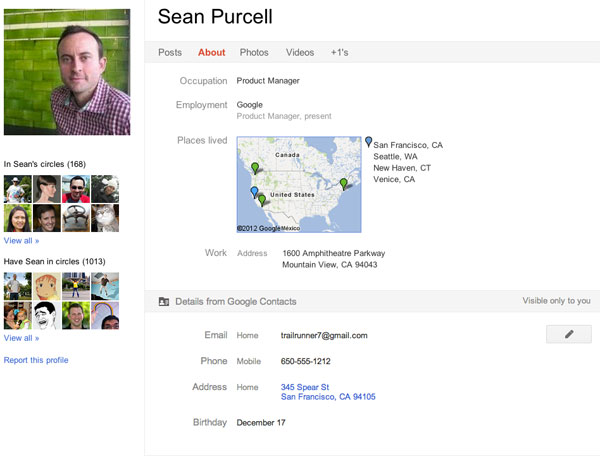This screenshot has width=600, height=459.
Task: Open the San Francisco, CA 94105 address link
Action: pyautogui.click(x=328, y=397)
